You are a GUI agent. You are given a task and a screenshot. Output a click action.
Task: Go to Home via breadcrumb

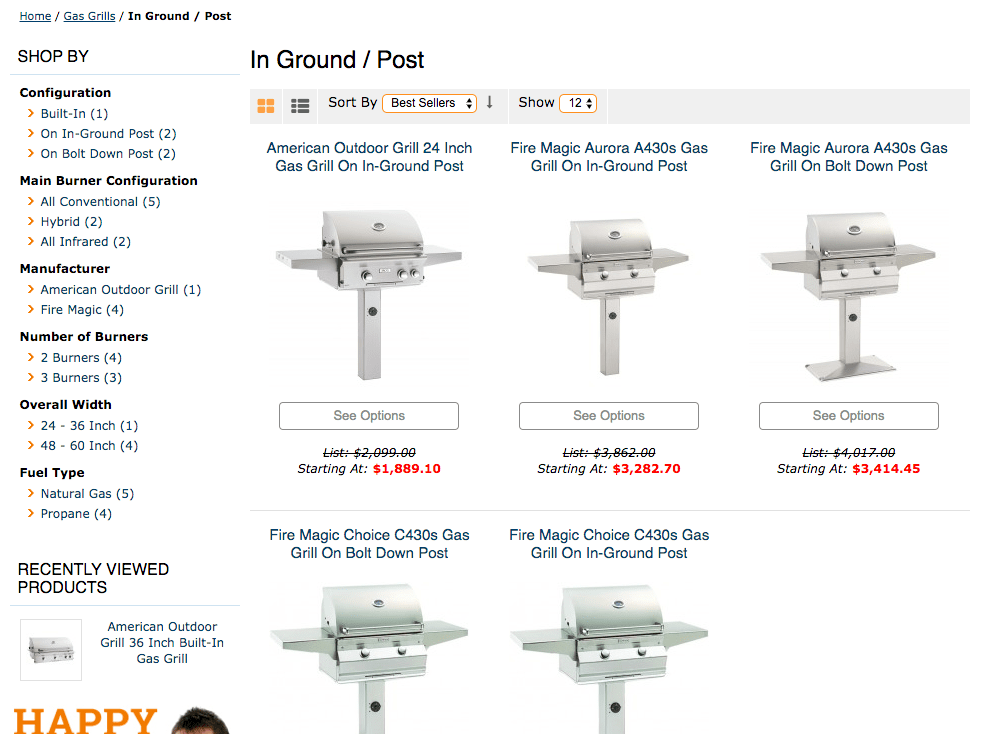pos(35,16)
